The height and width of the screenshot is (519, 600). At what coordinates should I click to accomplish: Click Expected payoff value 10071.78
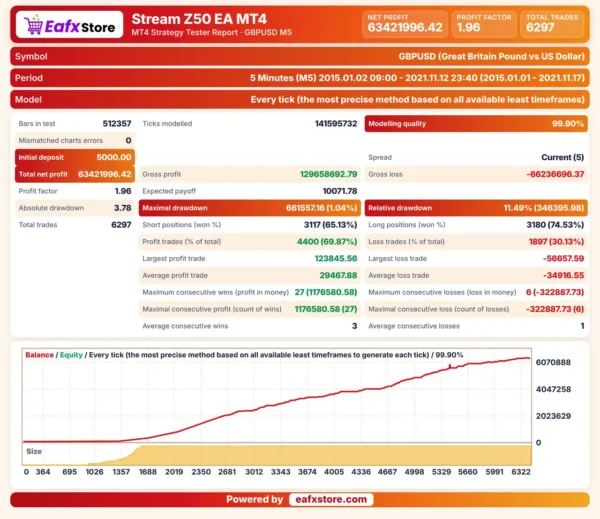coord(340,191)
